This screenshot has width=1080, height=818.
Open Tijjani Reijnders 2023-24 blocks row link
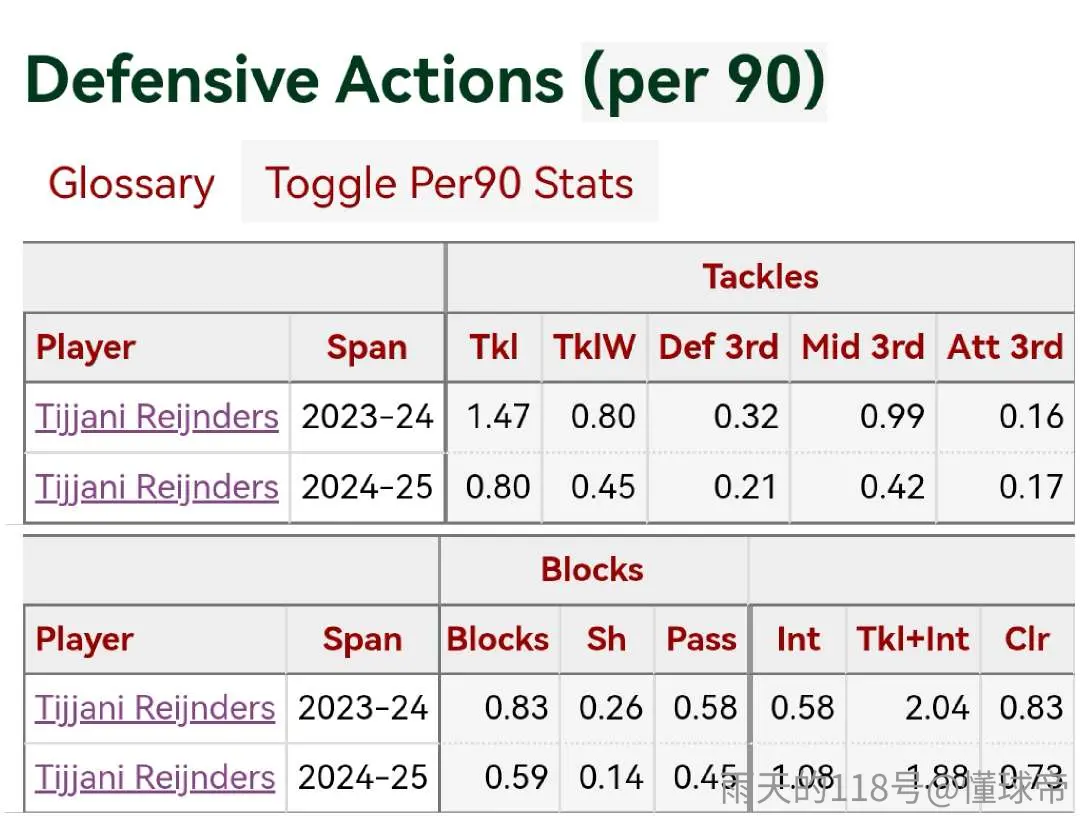click(x=155, y=709)
